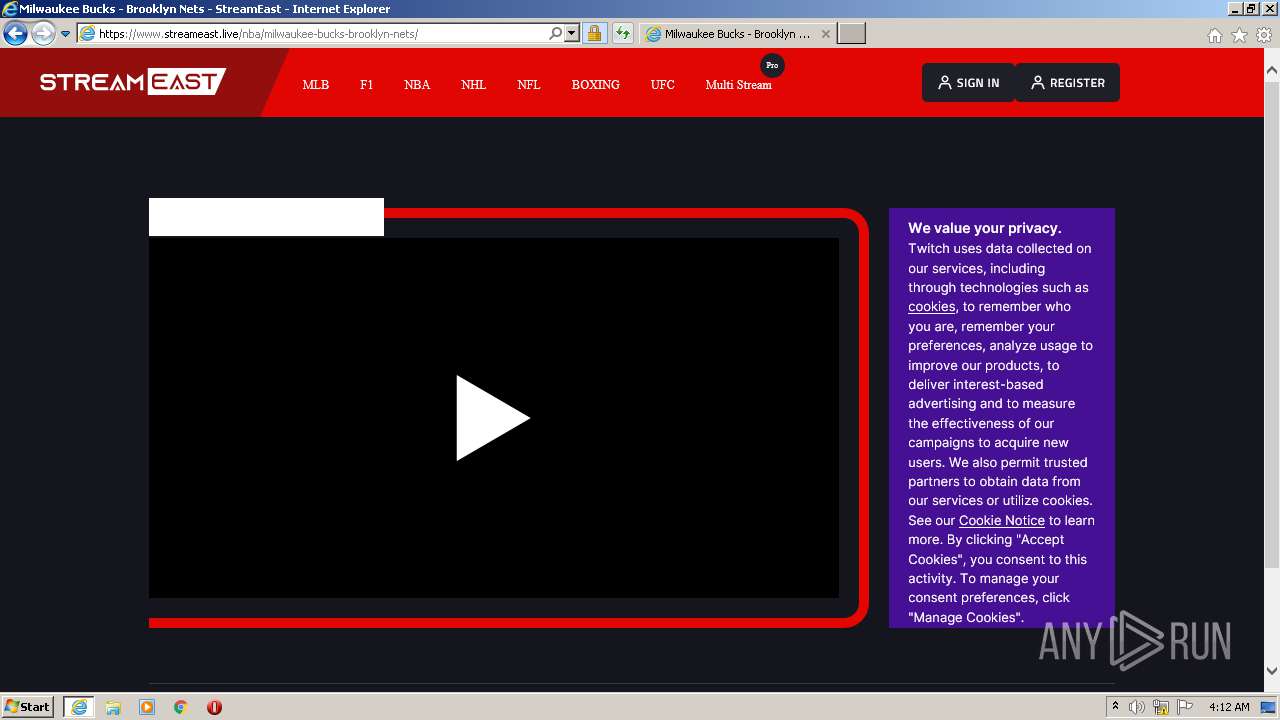Click the 4:12 AM system clock
Viewport: 1280px width, 720px height.
1229,707
